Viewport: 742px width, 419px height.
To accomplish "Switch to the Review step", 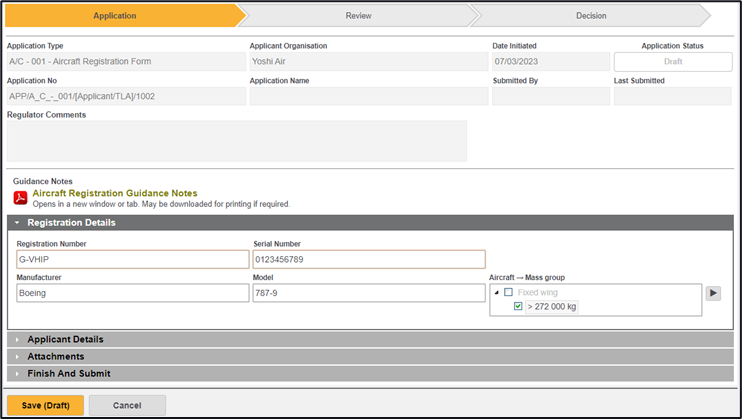I will point(358,16).
